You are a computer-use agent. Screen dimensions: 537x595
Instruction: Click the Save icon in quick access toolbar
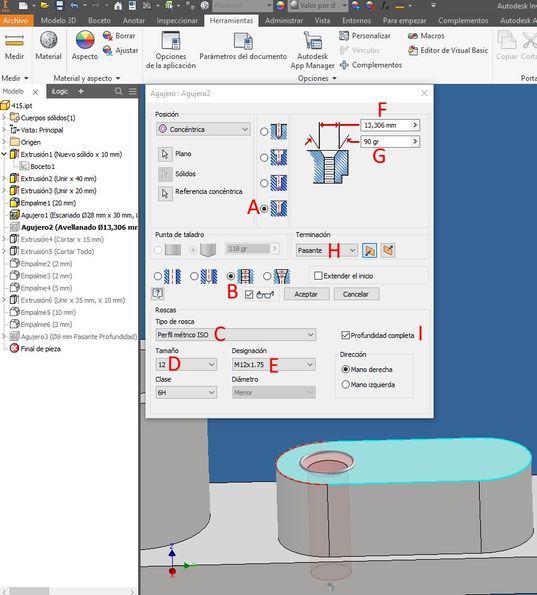pos(60,6)
